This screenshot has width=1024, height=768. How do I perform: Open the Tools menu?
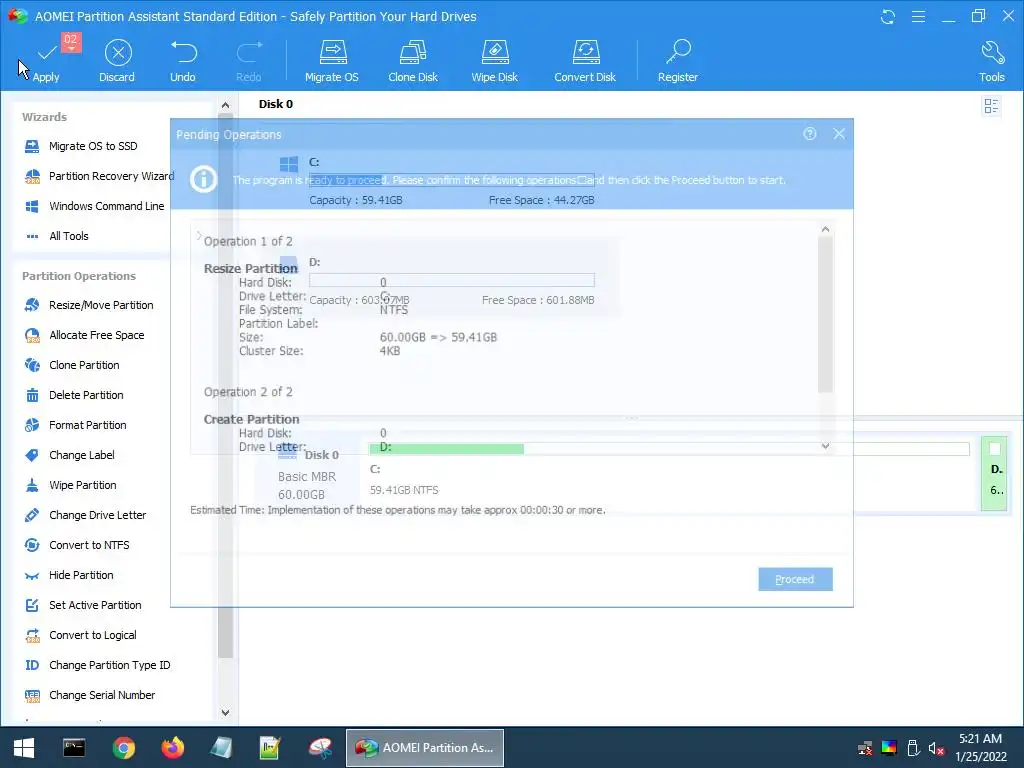(991, 62)
